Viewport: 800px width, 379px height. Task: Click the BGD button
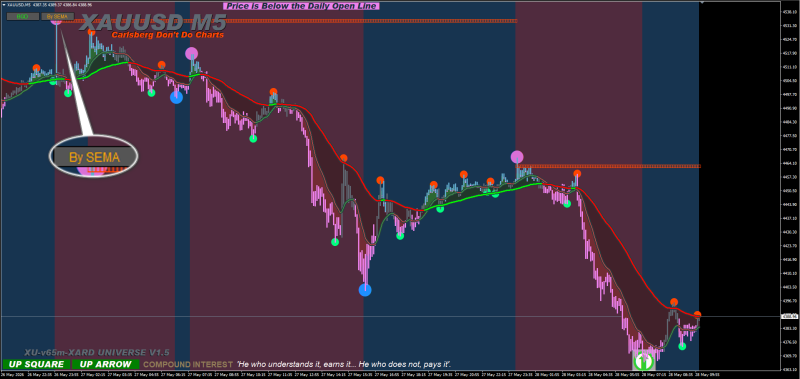[22, 16]
